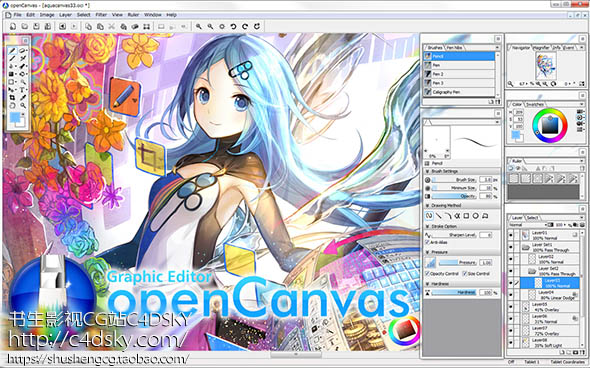
Task: Click the Zoom out magnifier toolbar icon
Action: pos(210,26)
